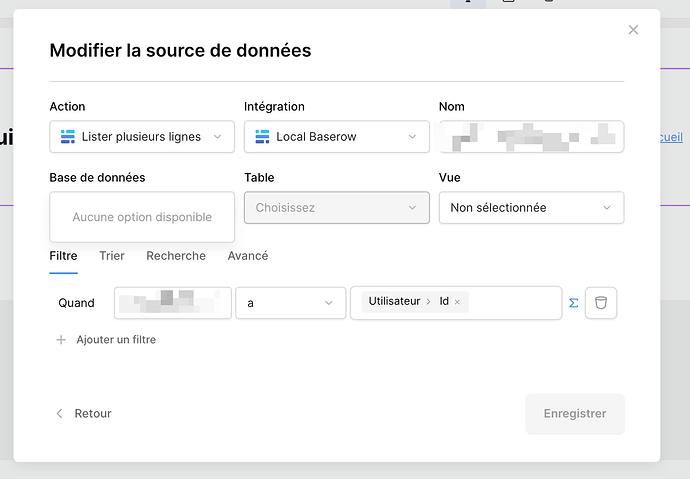Open the Action dropdown Lister plusieurs lignes
The height and width of the screenshot is (479, 690).
(142, 137)
